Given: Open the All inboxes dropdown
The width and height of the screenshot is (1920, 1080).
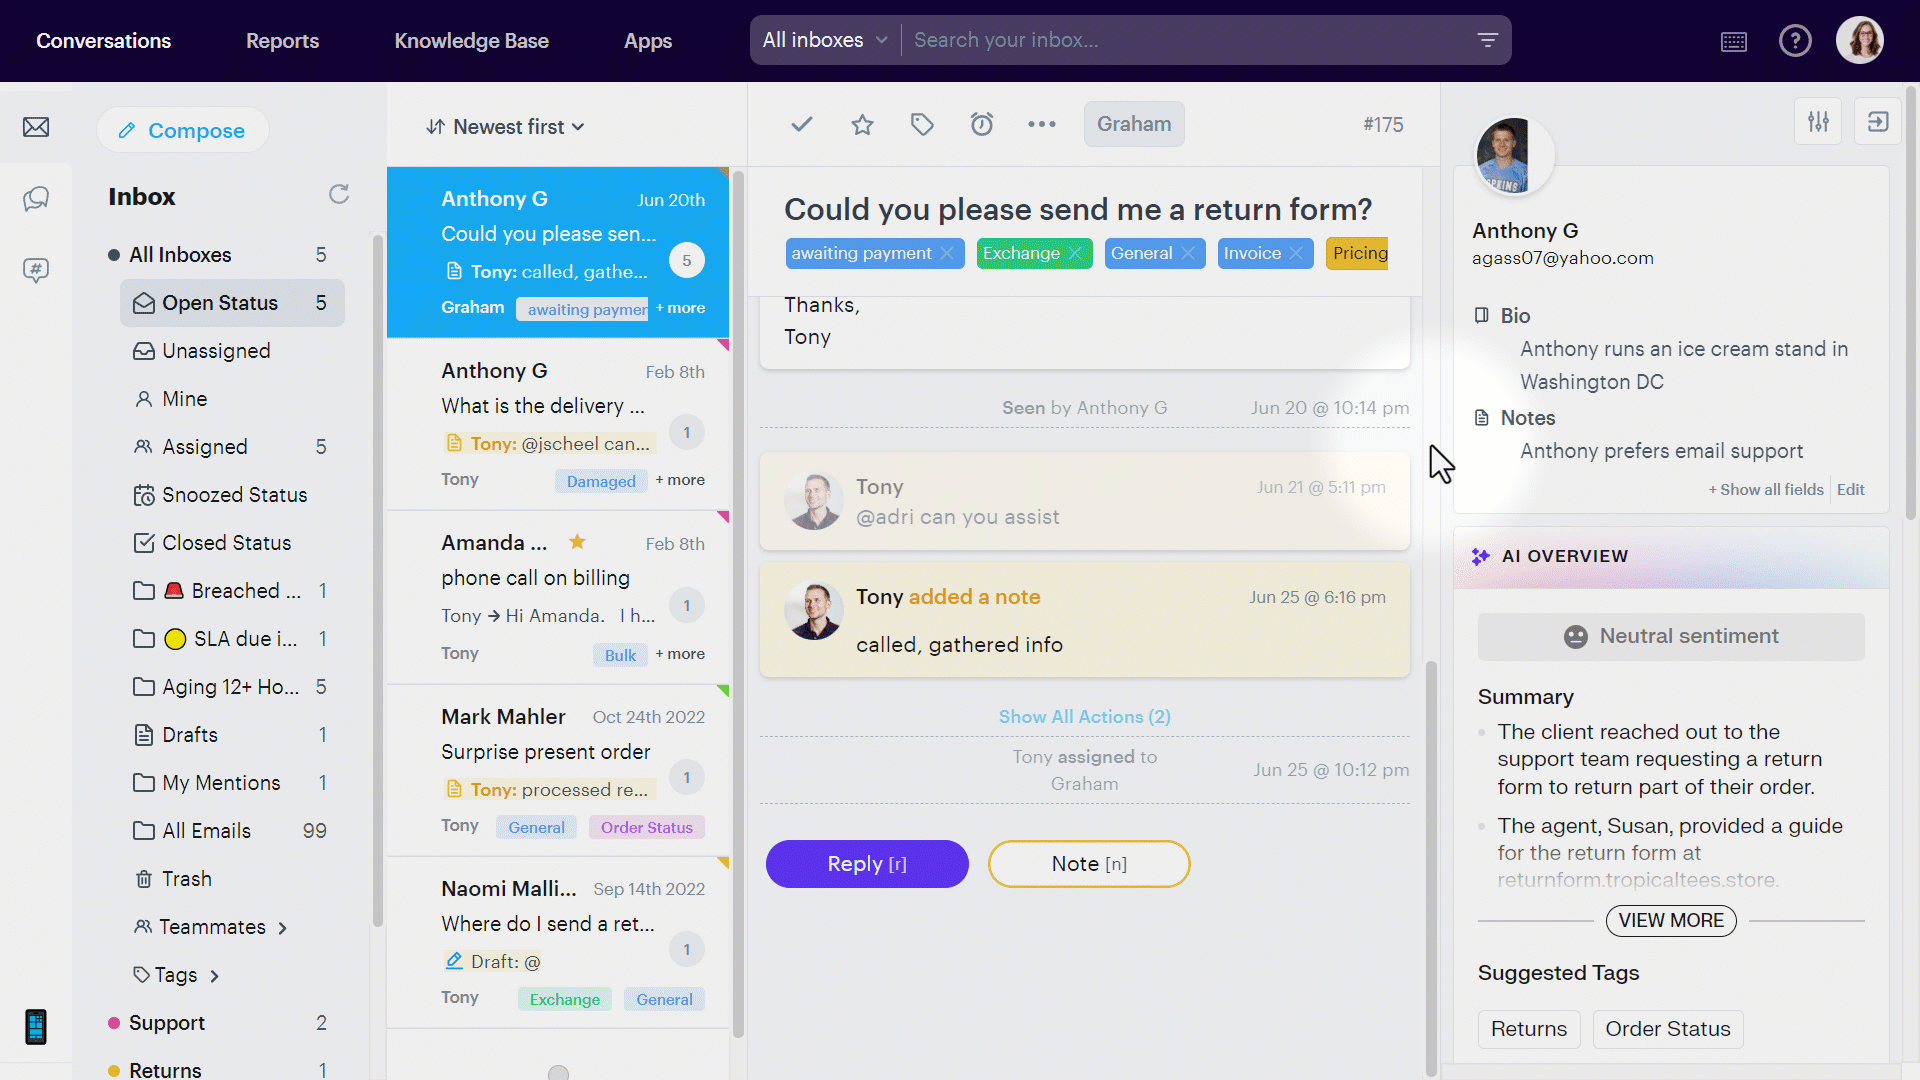Looking at the screenshot, I should [x=825, y=40].
